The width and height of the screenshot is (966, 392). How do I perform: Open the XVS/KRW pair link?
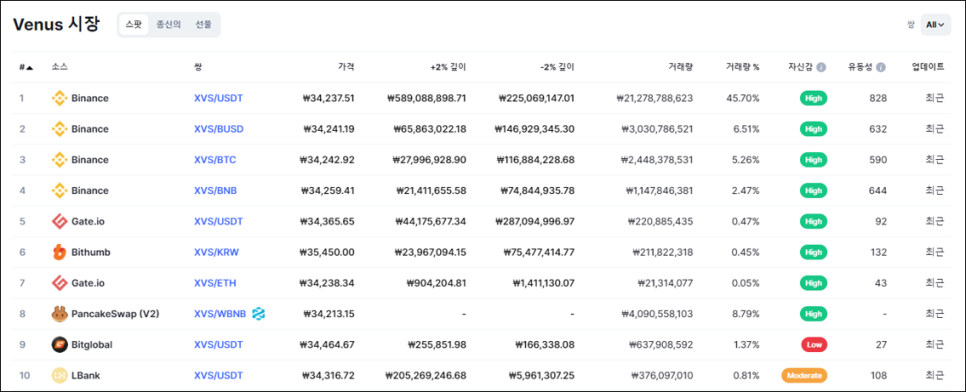[x=216, y=252]
